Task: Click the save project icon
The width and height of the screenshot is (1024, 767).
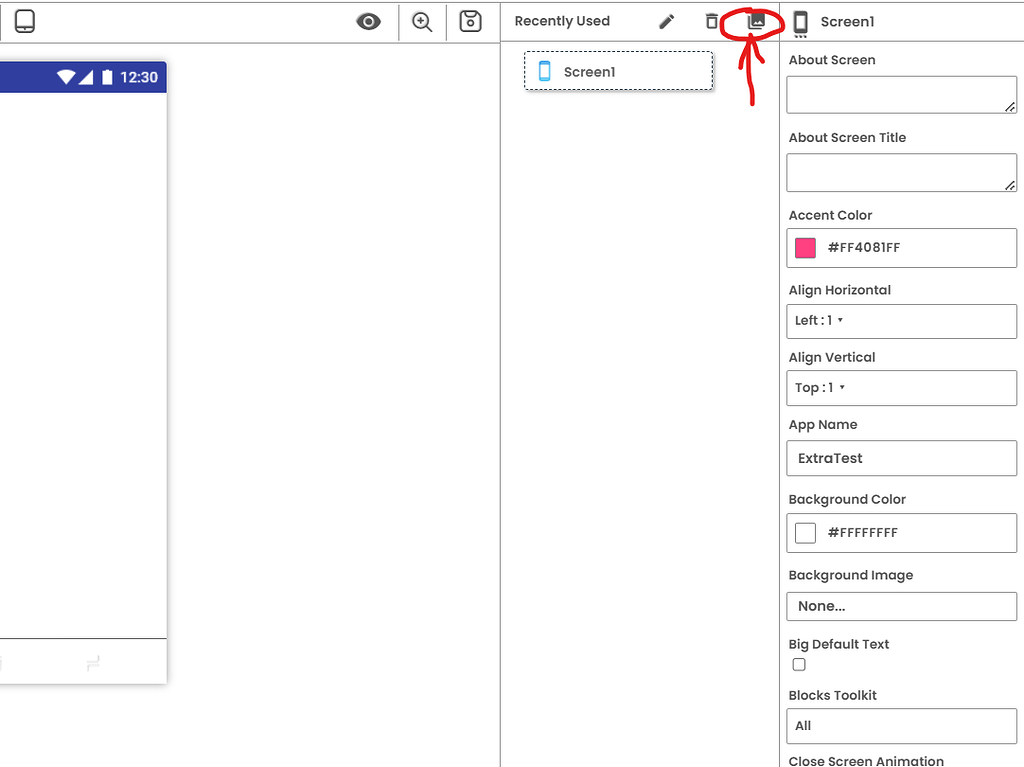Action: pos(470,20)
